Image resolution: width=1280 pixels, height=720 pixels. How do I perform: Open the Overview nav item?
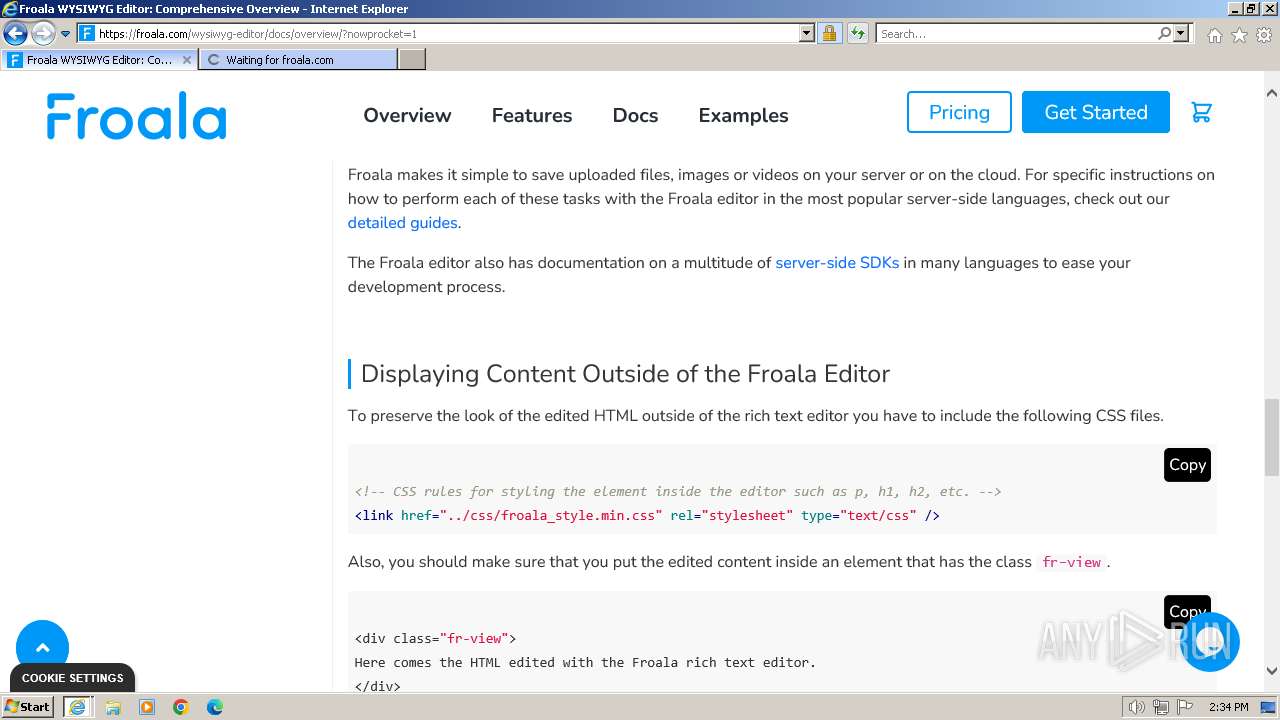(x=407, y=115)
